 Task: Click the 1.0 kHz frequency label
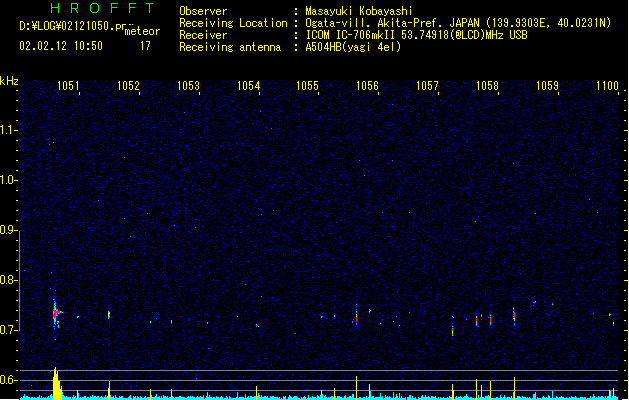click(x=8, y=180)
